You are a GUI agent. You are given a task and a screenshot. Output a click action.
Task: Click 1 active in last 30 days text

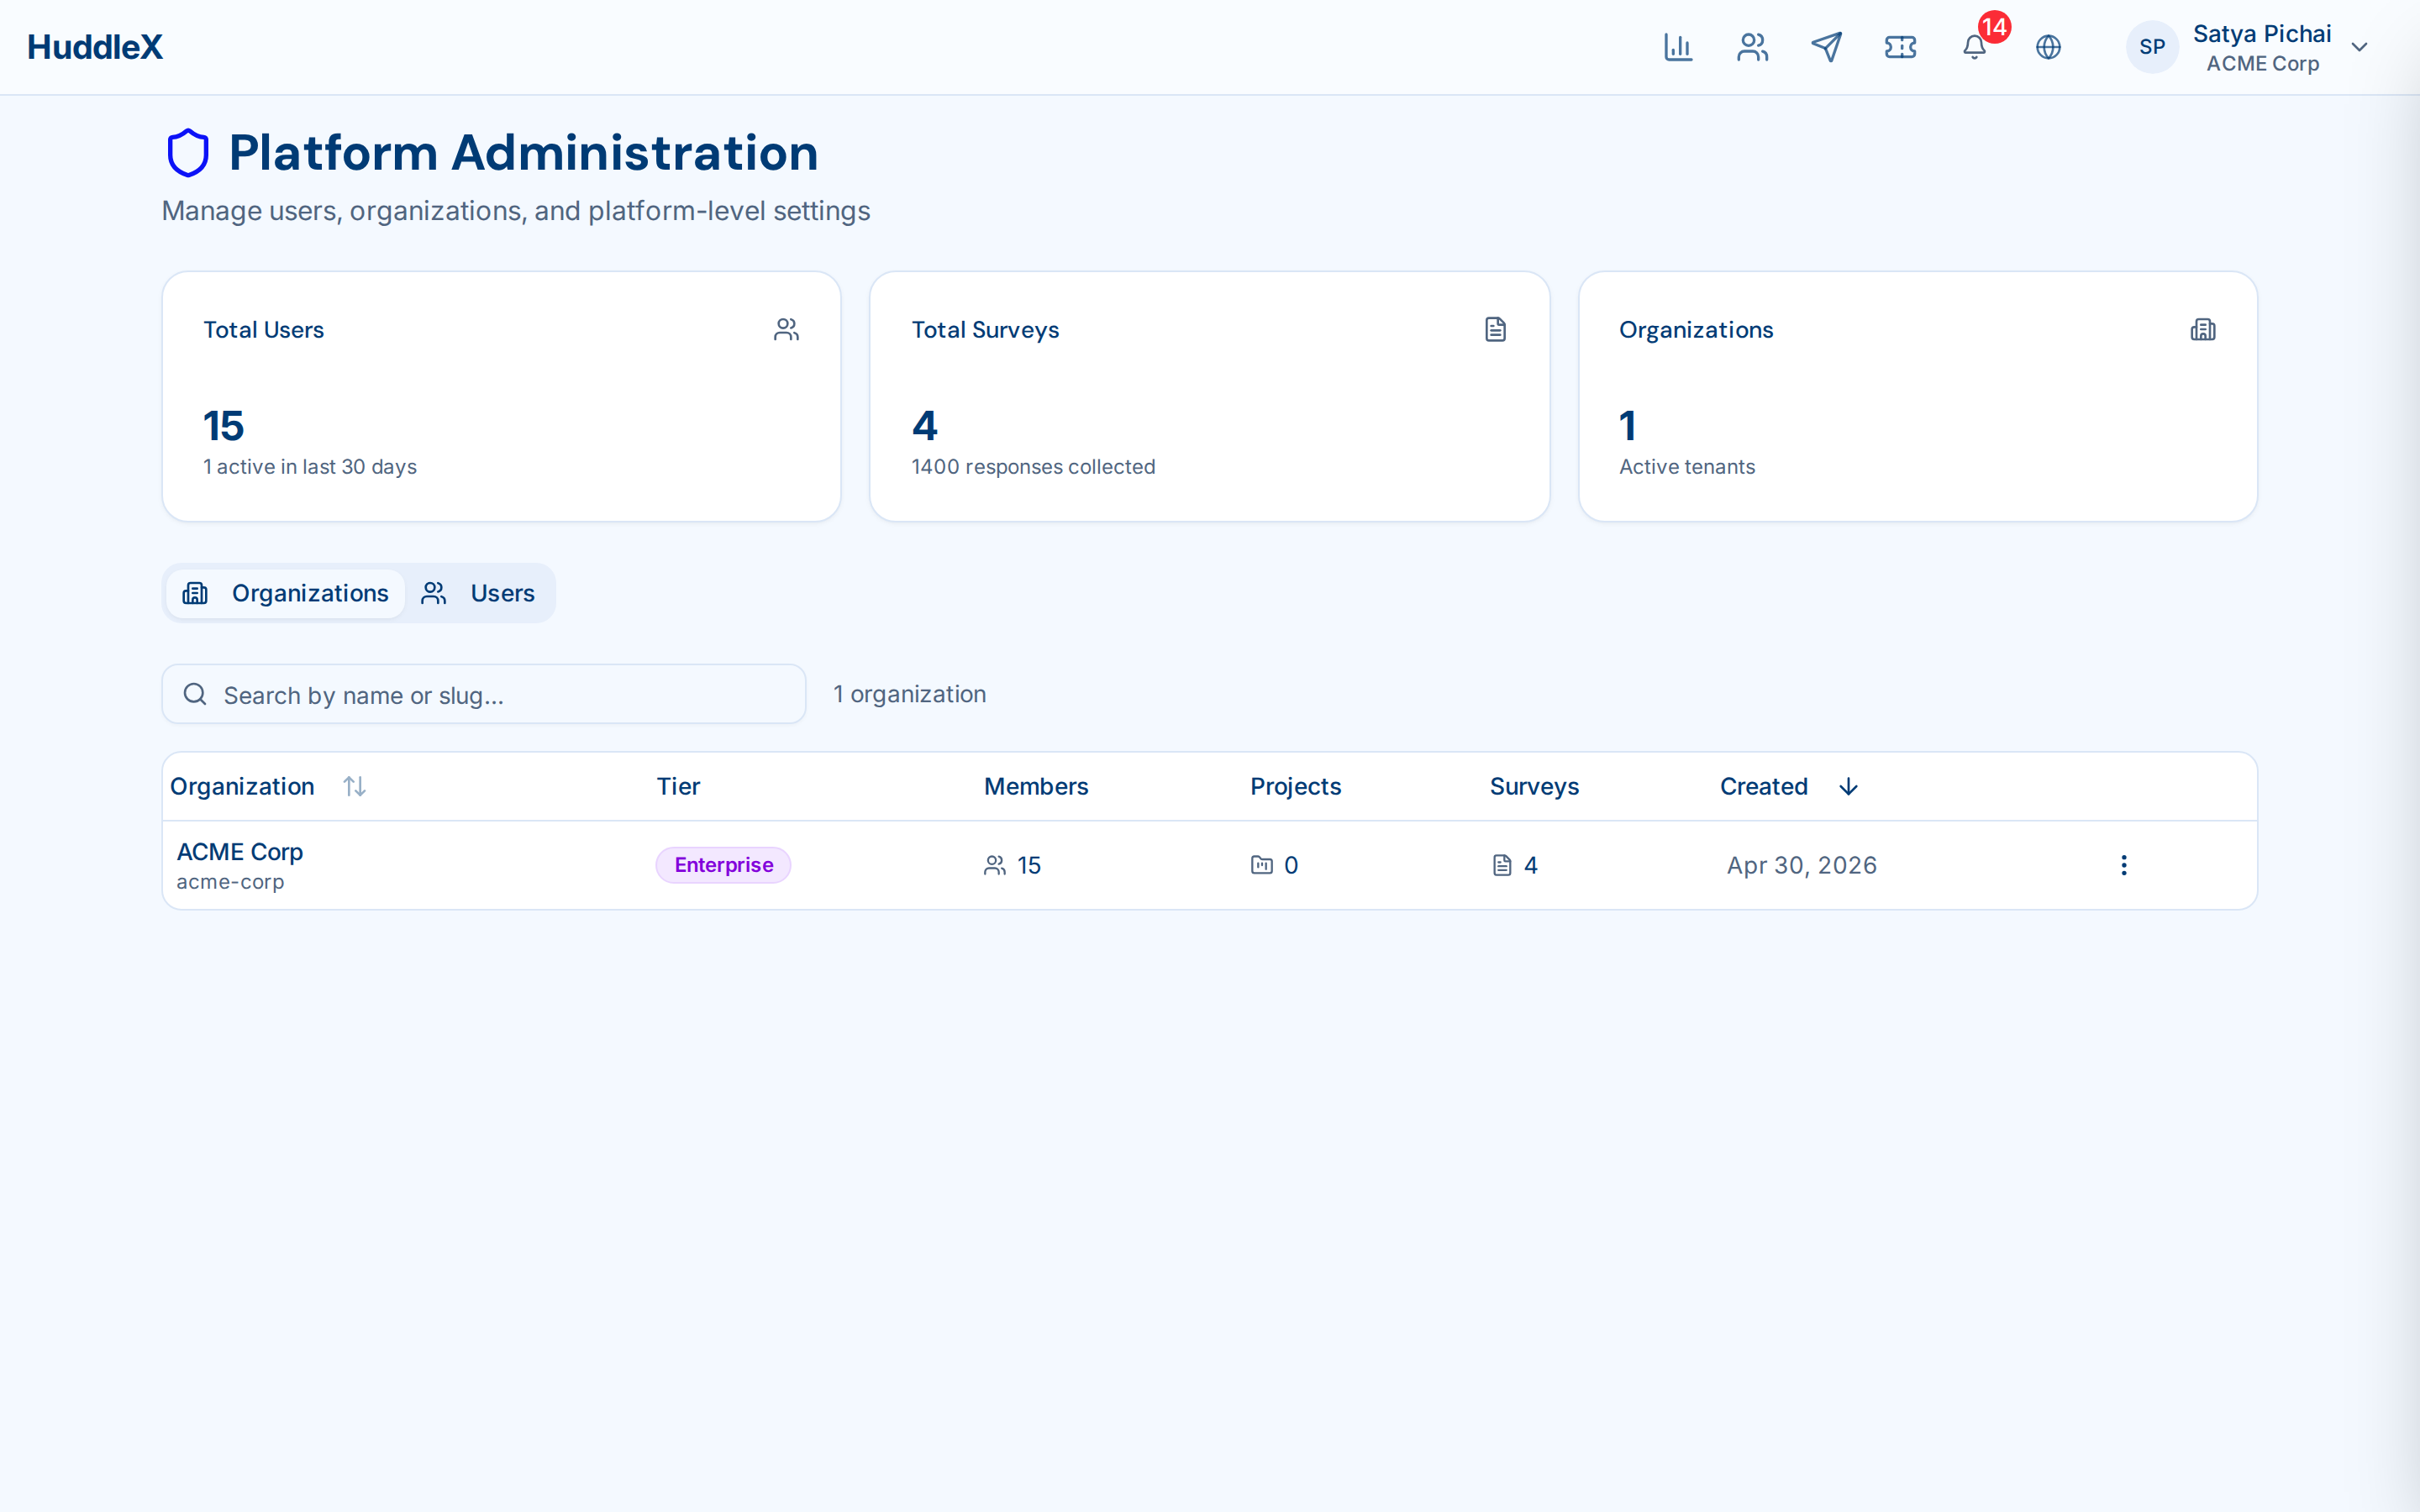(x=310, y=467)
